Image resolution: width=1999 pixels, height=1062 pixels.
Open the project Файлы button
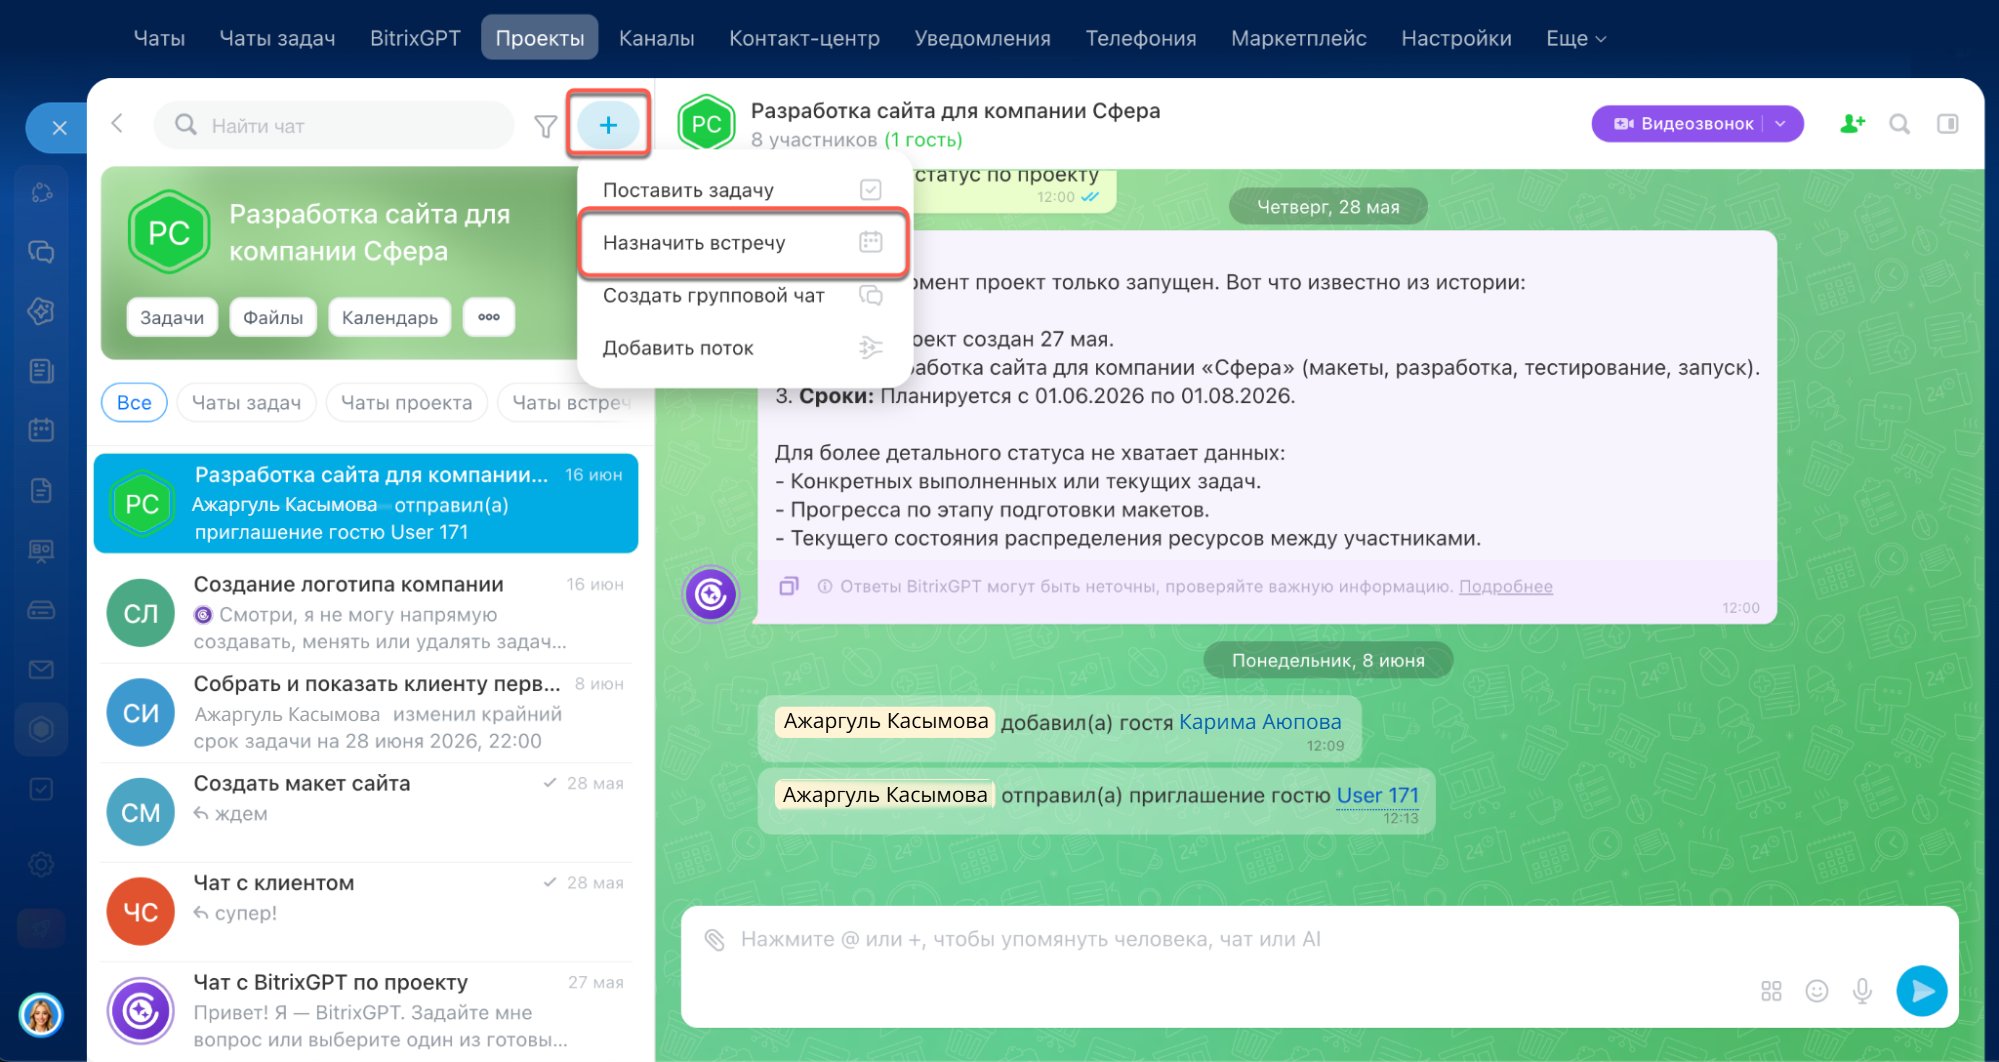tap(273, 317)
